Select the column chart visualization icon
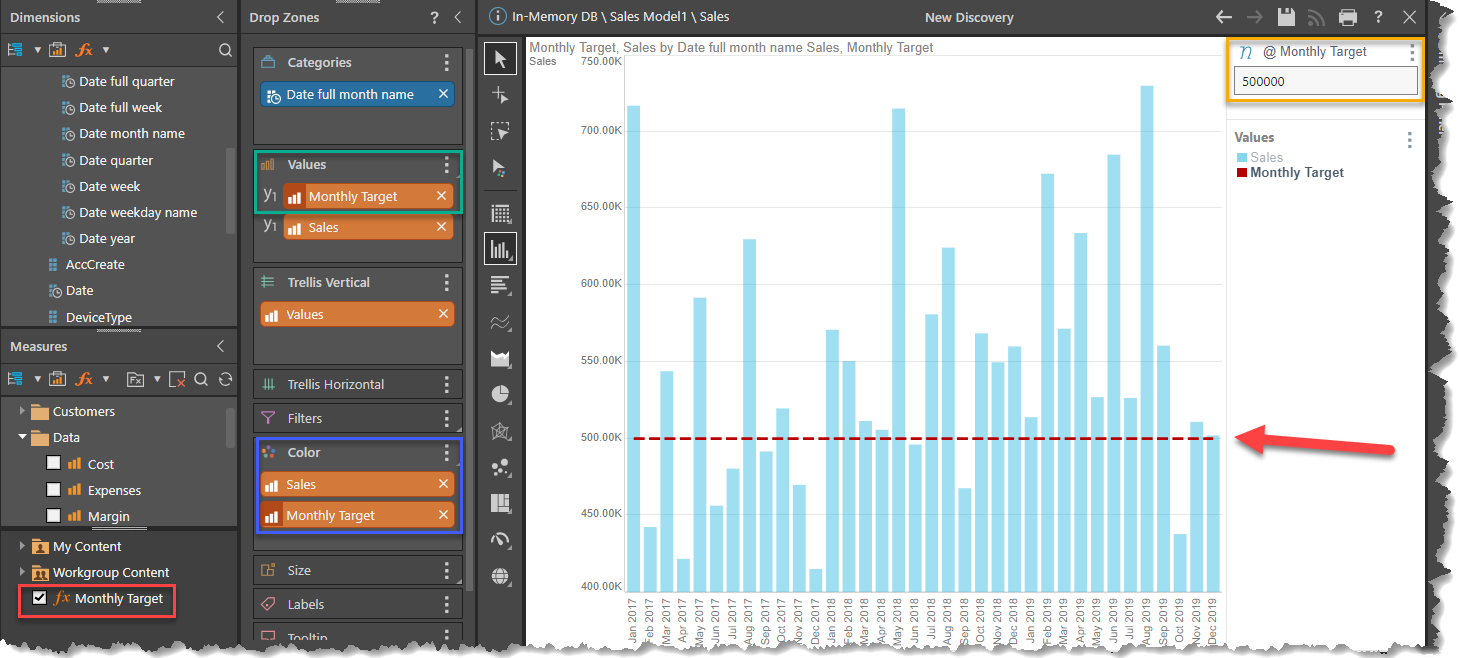Image resolution: width=1459 pixels, height=658 pixels. pos(500,248)
